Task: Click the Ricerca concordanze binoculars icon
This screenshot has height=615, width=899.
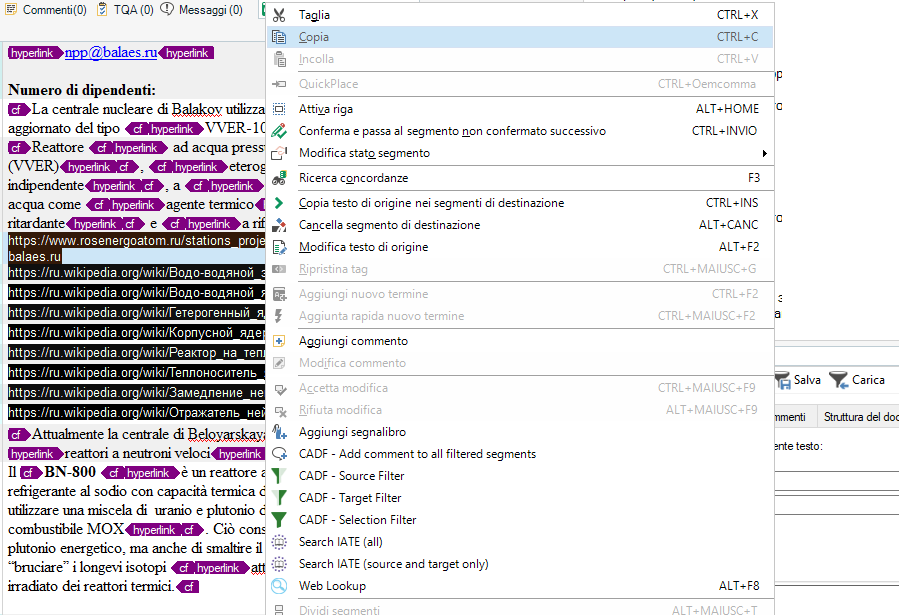Action: [x=279, y=178]
